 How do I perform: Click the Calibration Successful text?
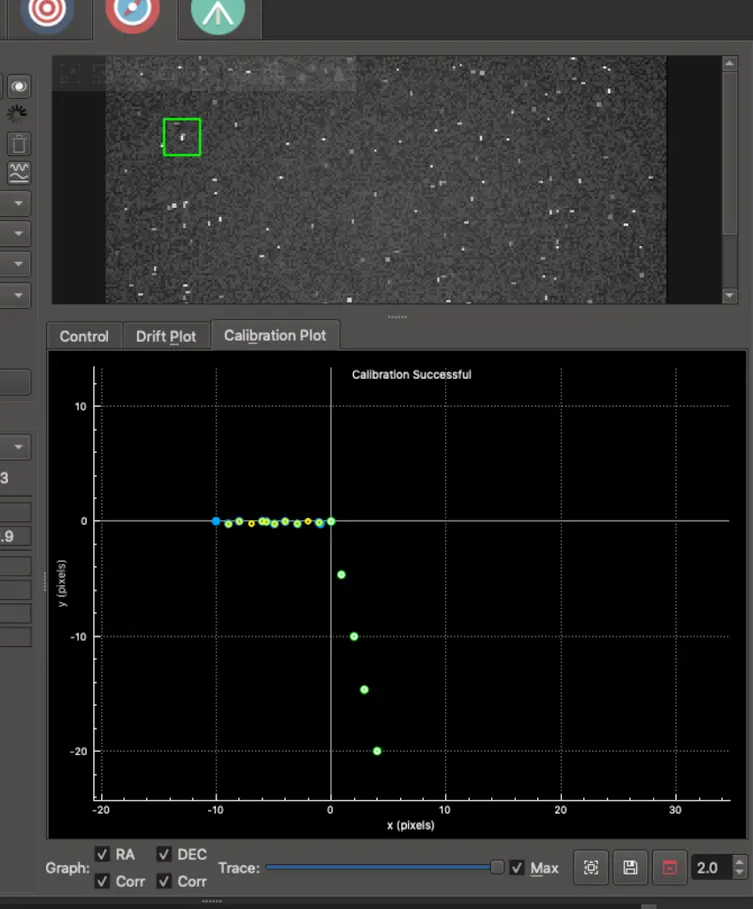coord(412,374)
